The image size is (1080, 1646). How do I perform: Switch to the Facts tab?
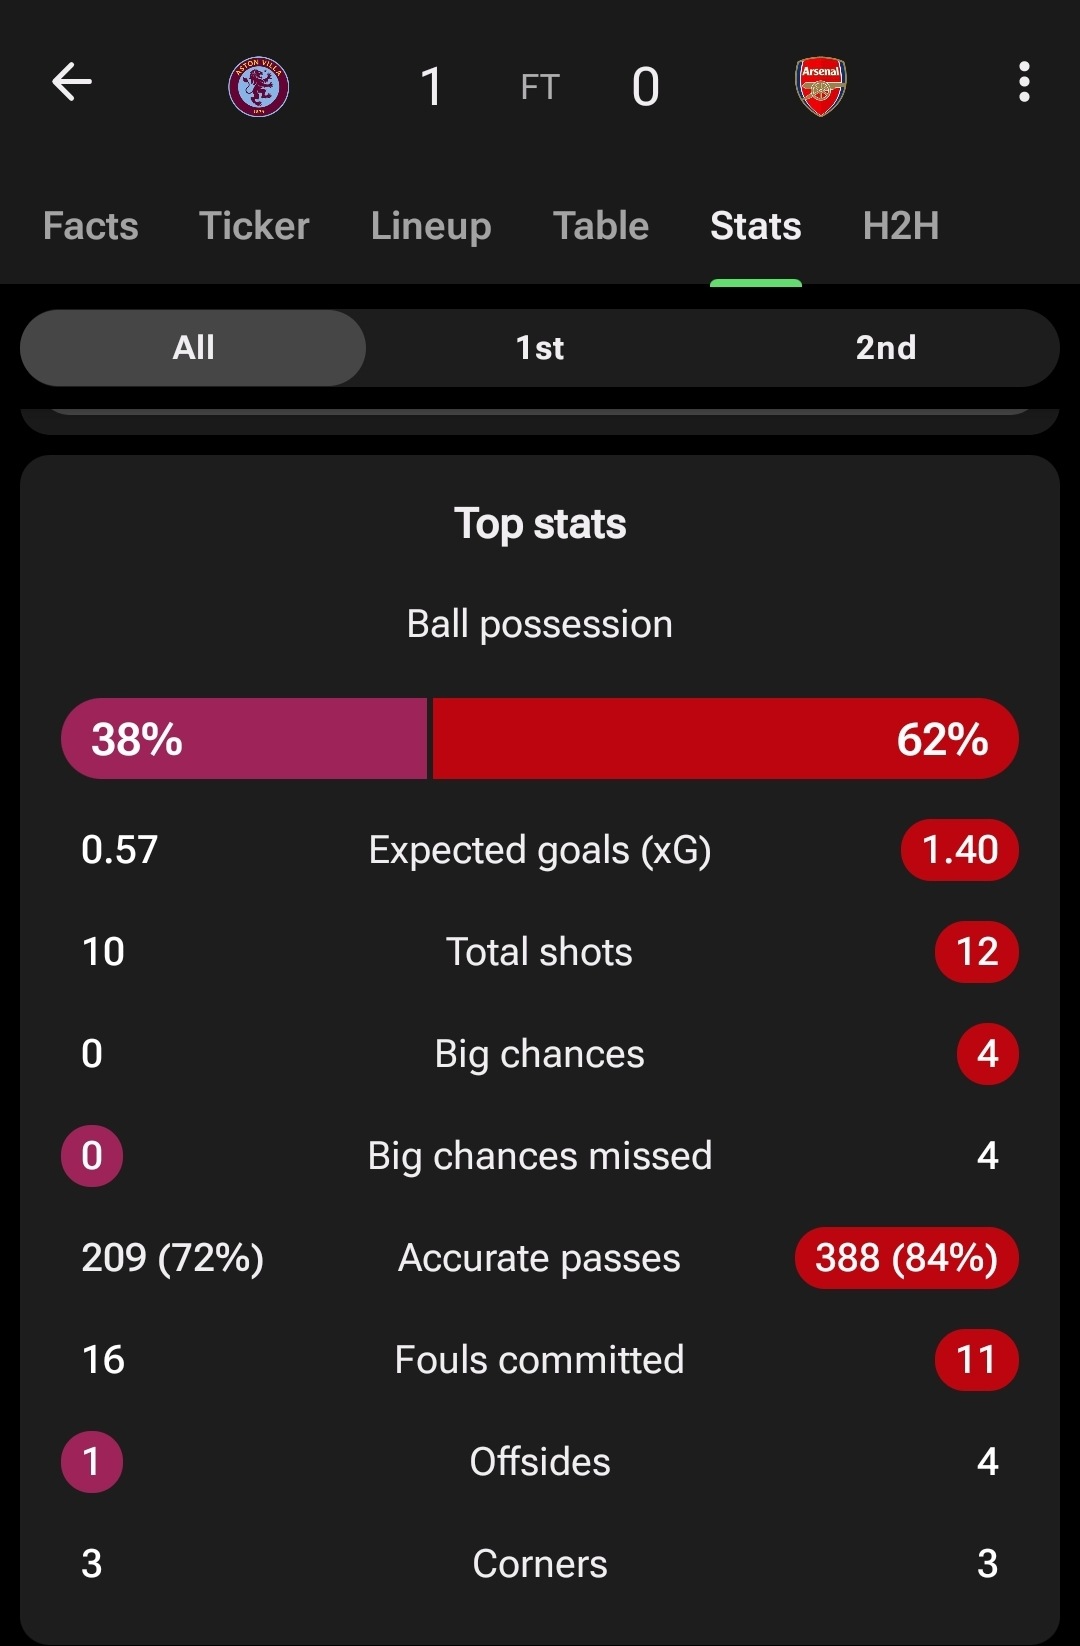pos(91,226)
